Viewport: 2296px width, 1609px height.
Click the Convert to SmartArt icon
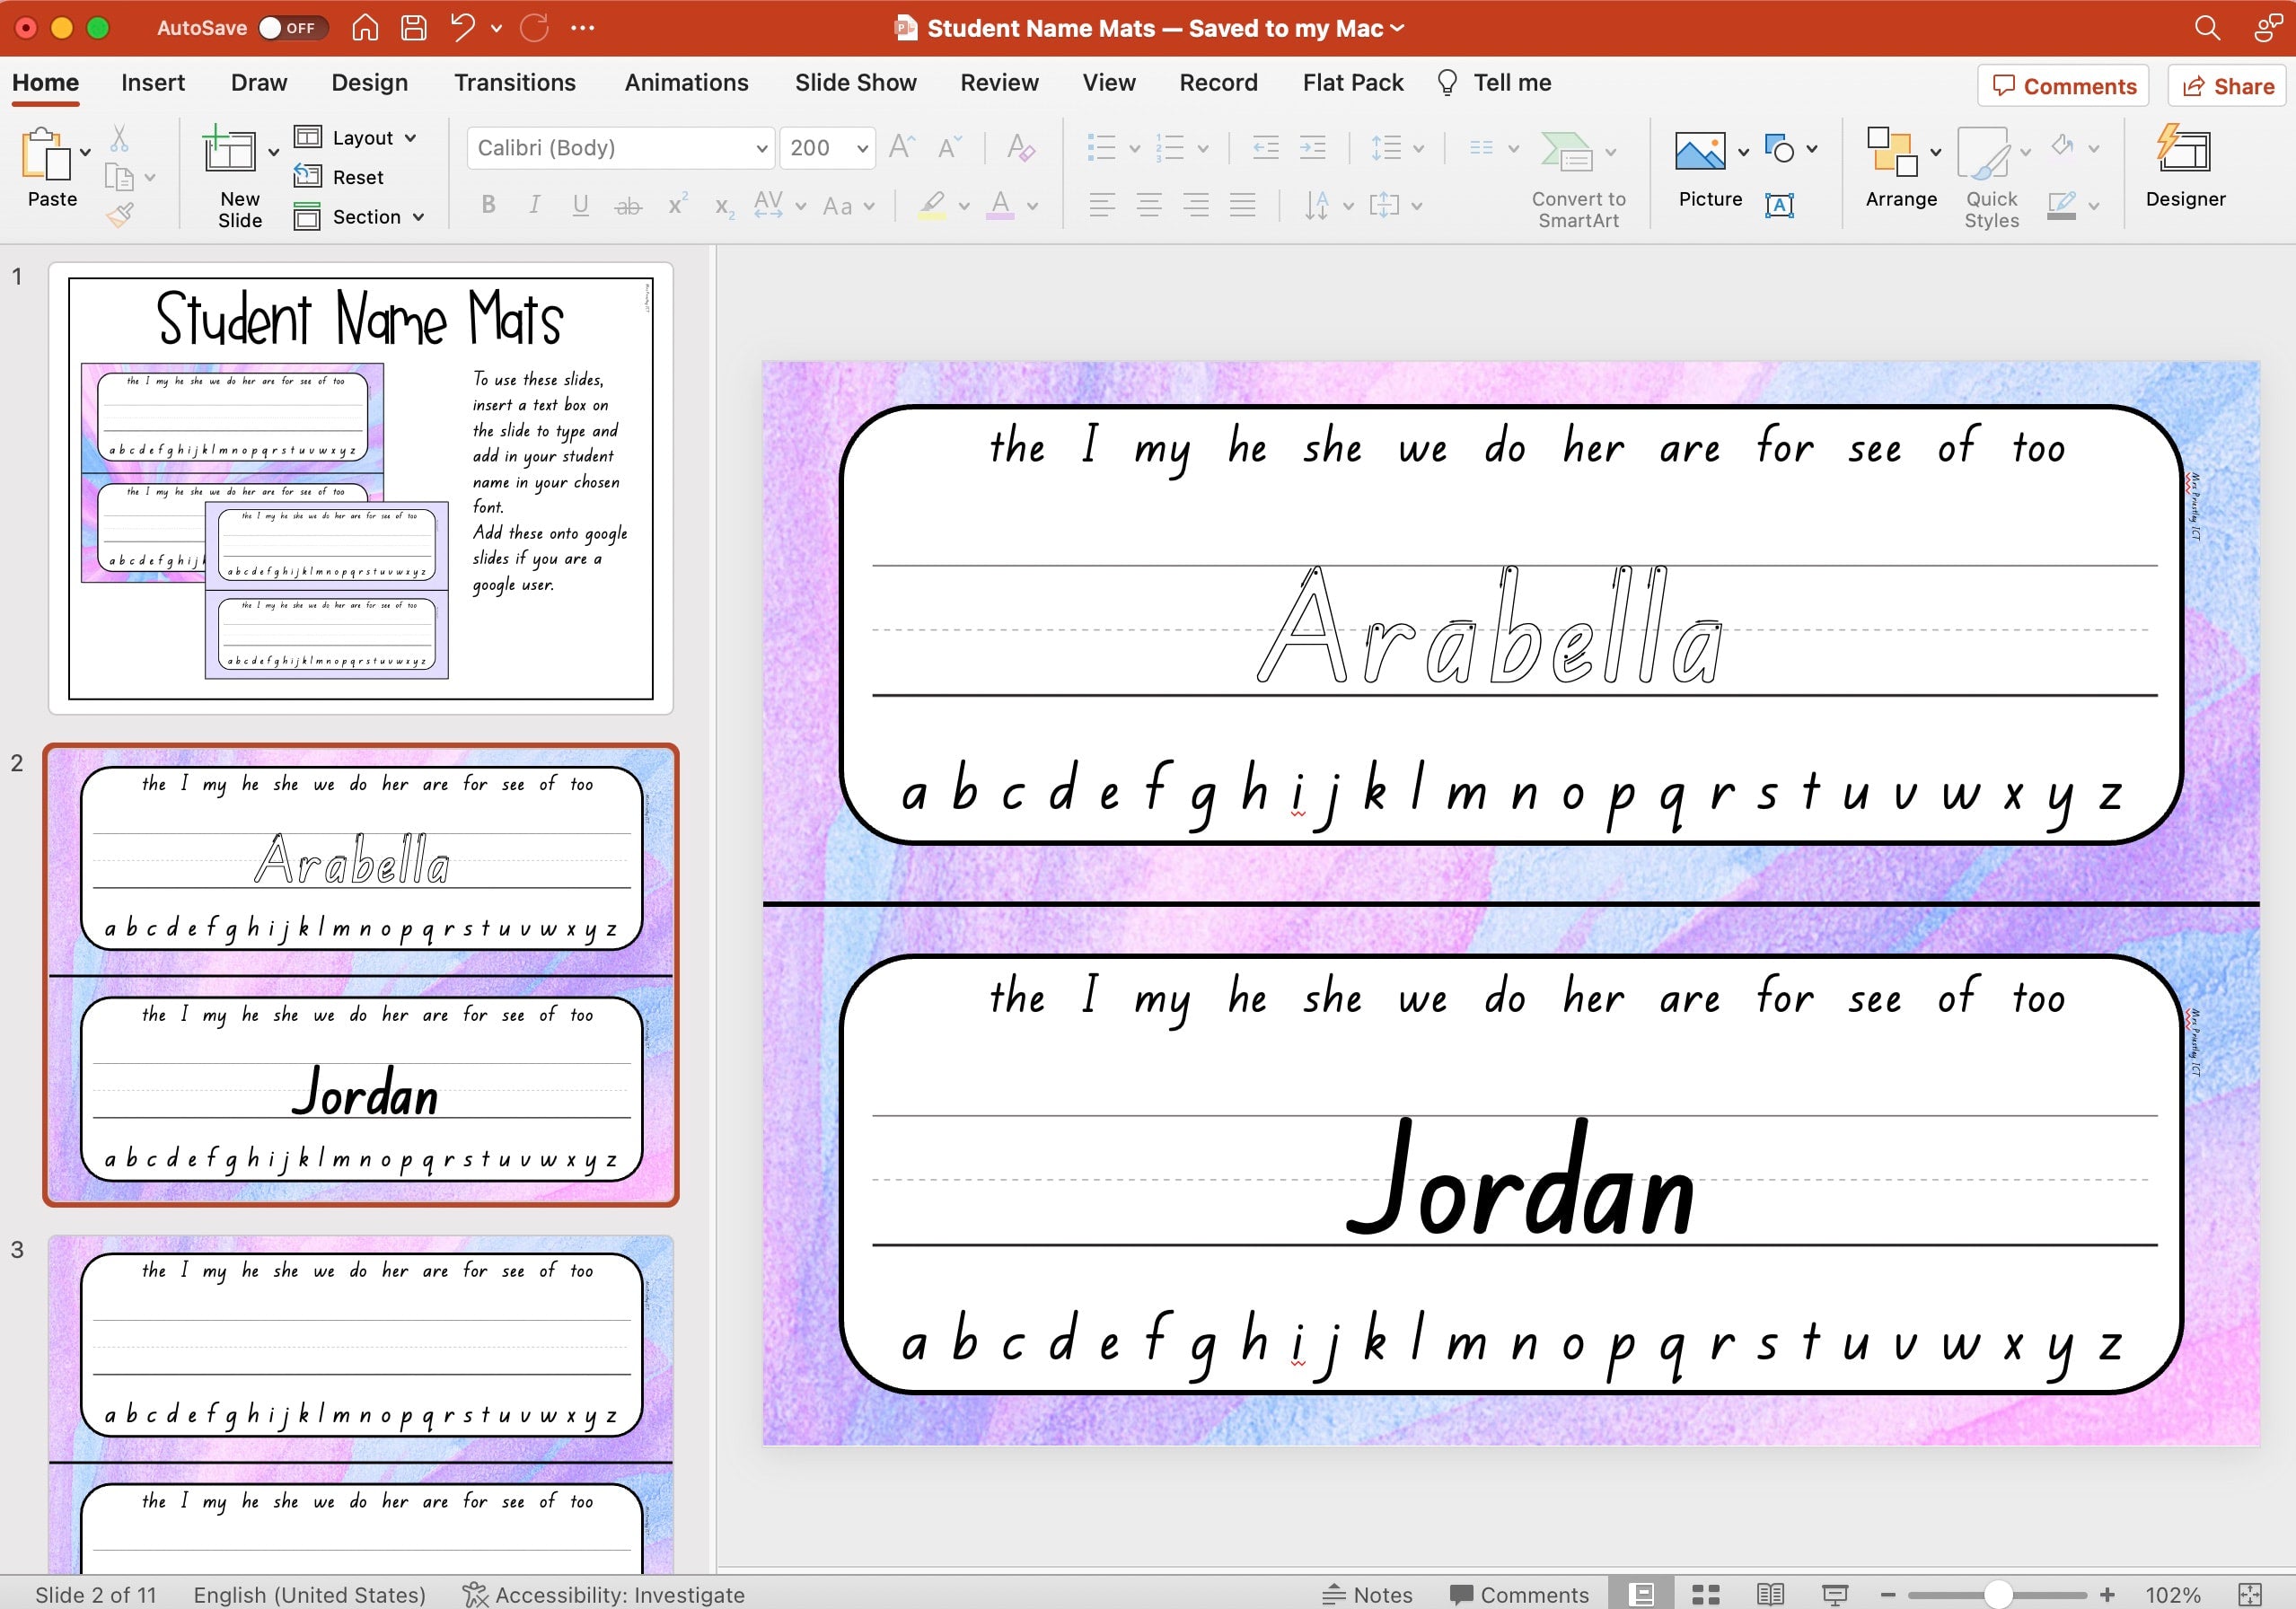coord(1566,152)
